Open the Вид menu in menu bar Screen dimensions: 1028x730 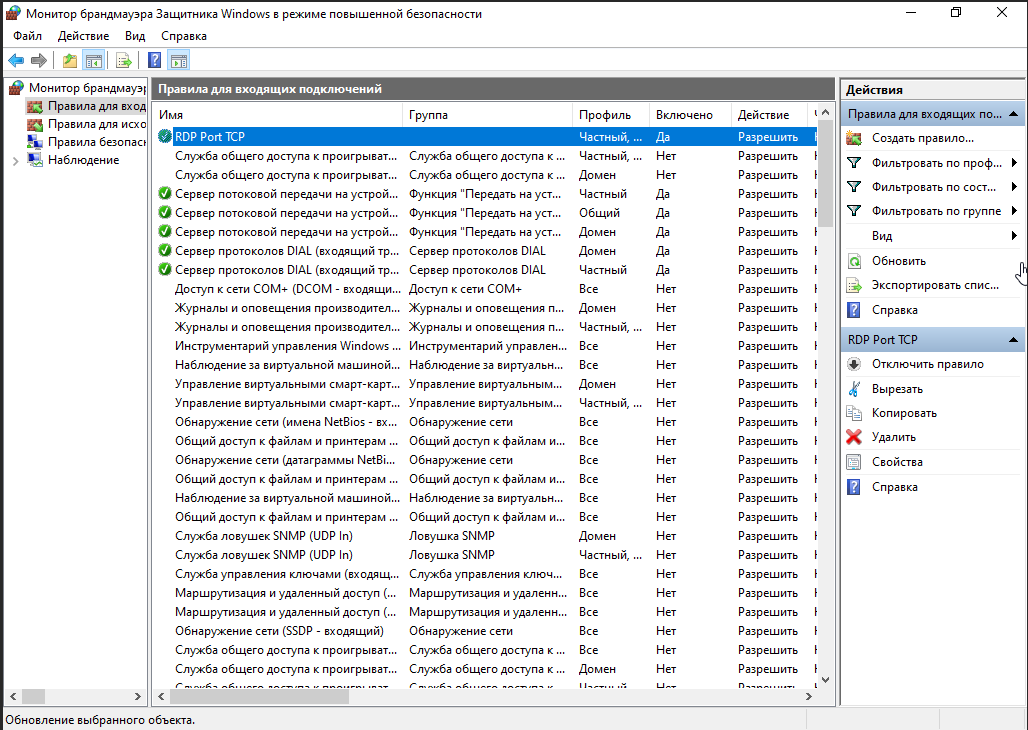[135, 35]
